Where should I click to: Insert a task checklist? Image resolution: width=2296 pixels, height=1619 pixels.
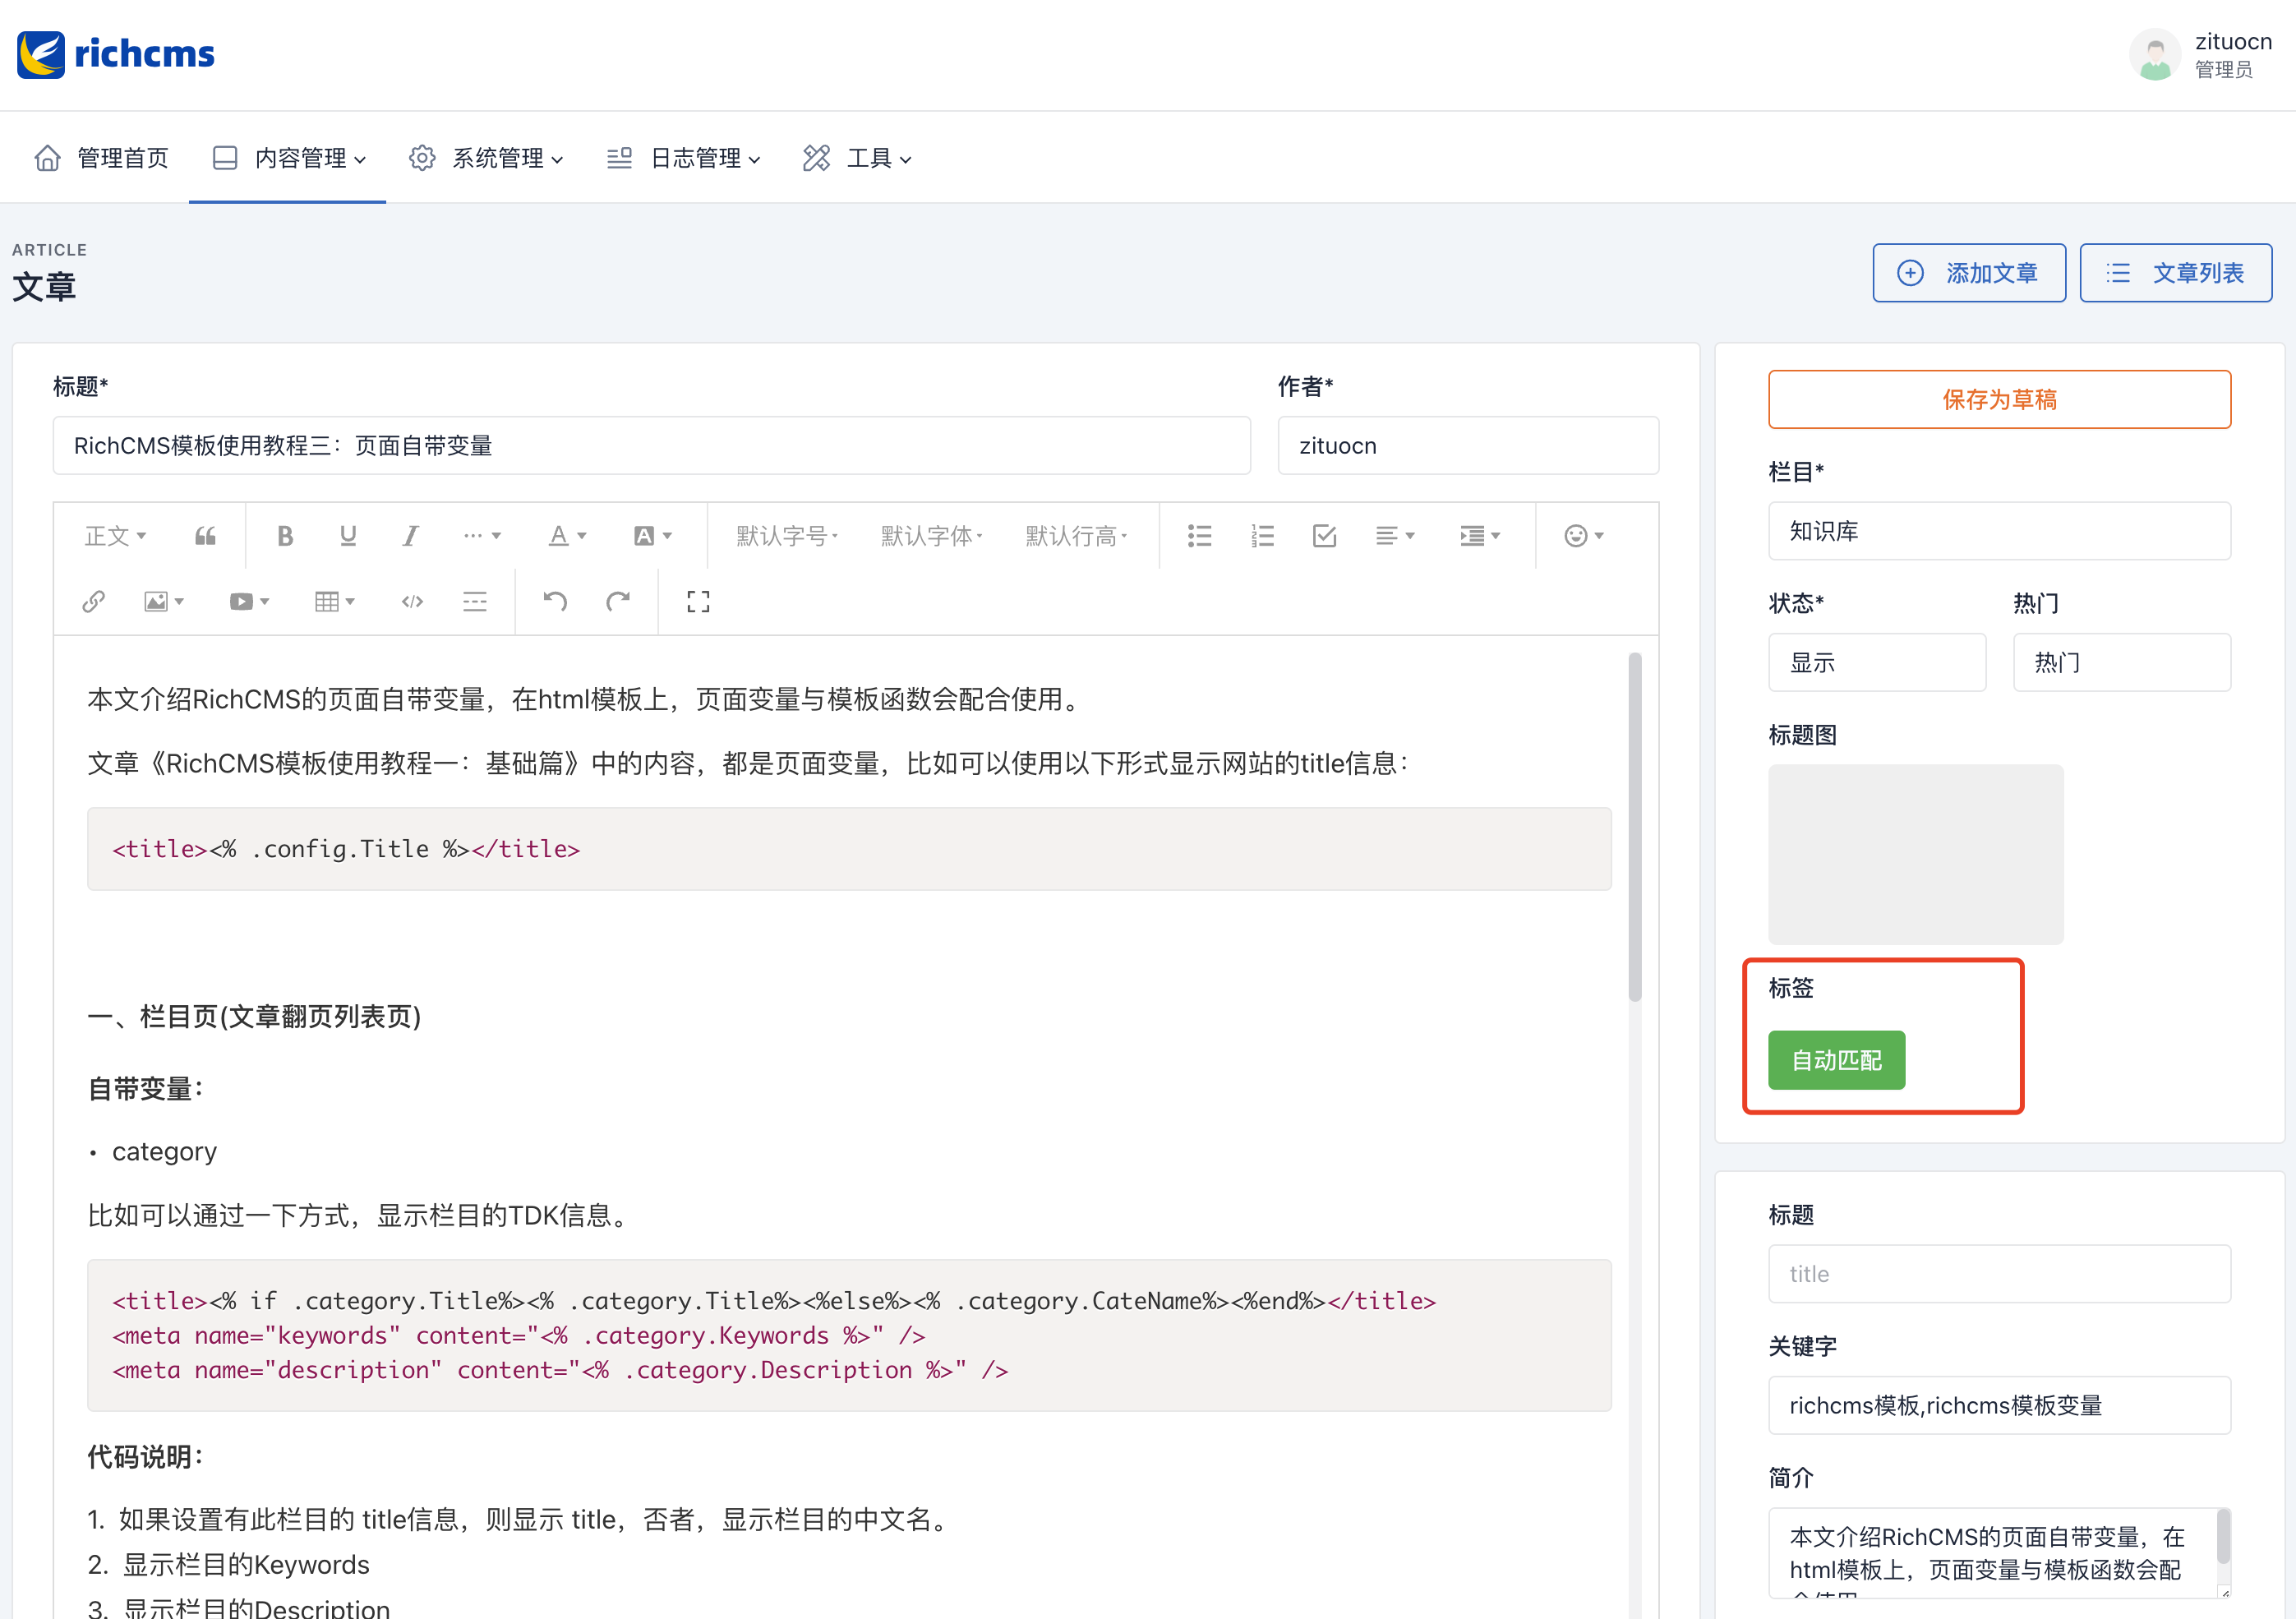(x=1324, y=536)
